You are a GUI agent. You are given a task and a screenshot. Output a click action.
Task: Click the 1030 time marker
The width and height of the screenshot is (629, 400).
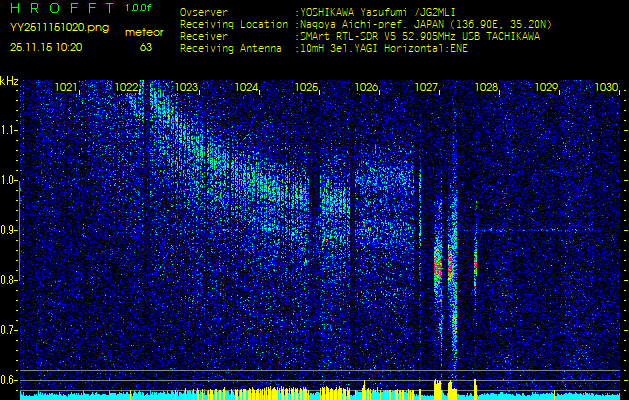tap(606, 87)
